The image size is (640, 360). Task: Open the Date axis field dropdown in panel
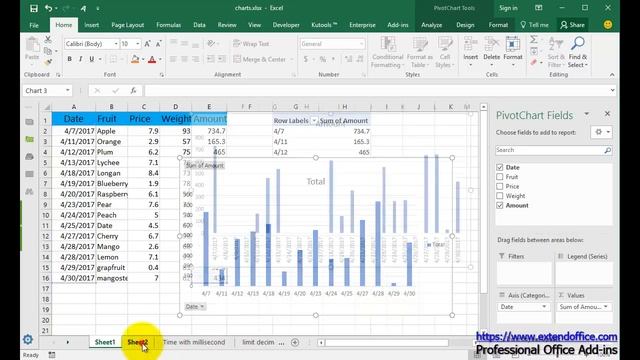[x=544, y=307]
